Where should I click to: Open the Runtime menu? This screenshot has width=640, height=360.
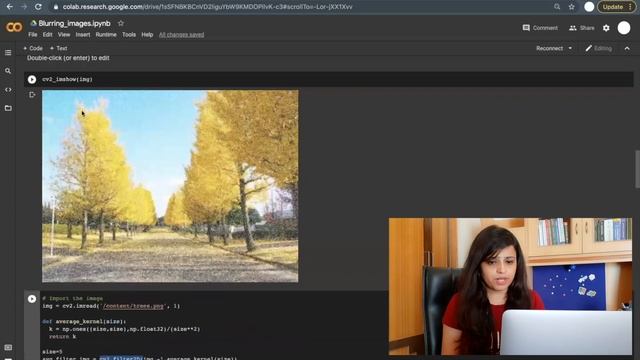click(106, 35)
